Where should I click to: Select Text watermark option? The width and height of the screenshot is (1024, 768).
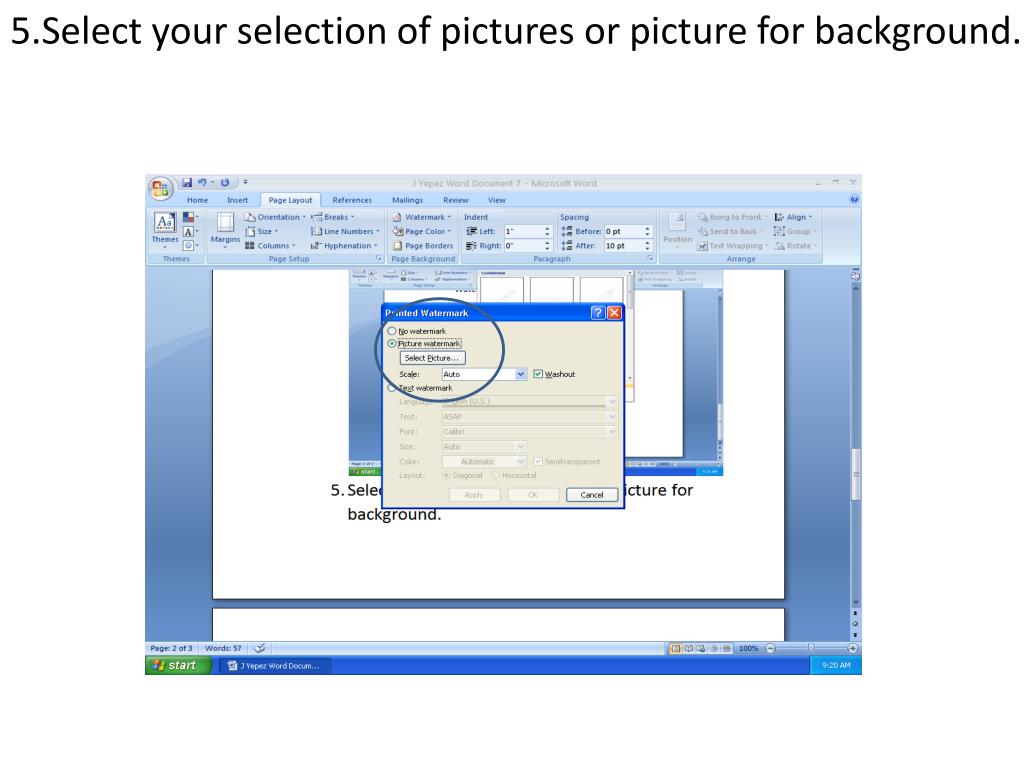(x=392, y=388)
